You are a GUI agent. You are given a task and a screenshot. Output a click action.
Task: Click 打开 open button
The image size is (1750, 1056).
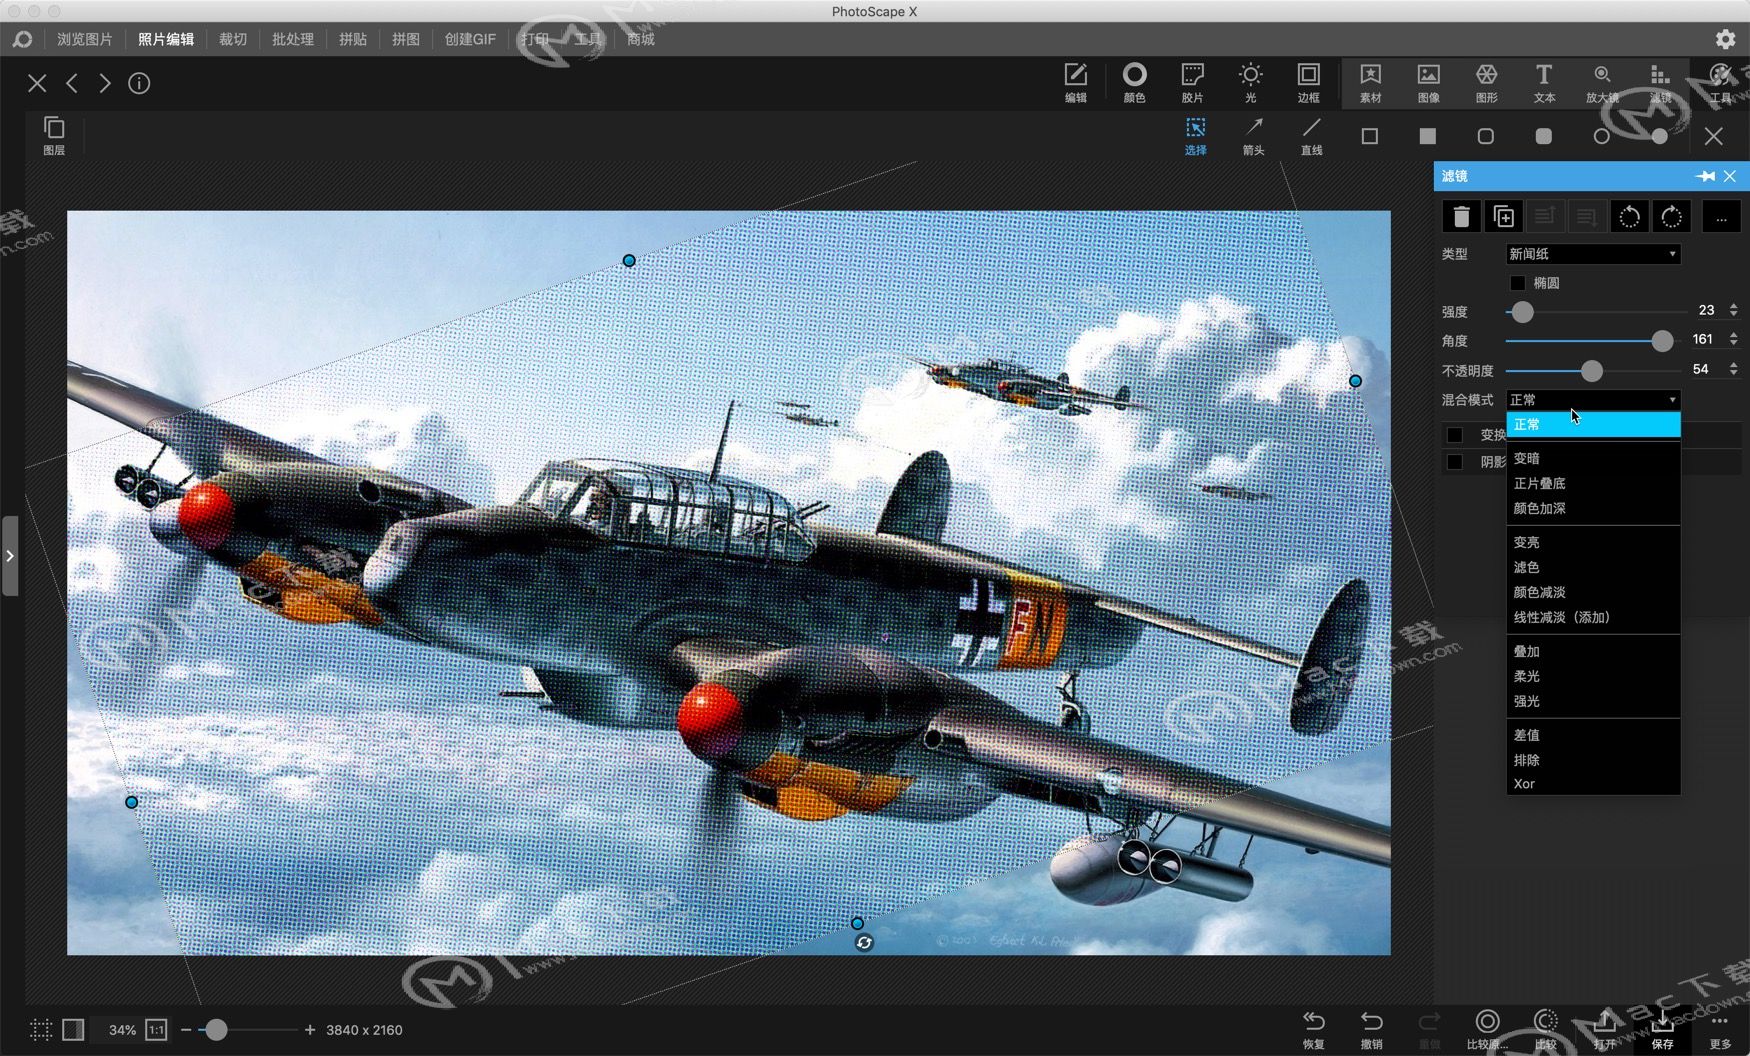(1604, 1029)
